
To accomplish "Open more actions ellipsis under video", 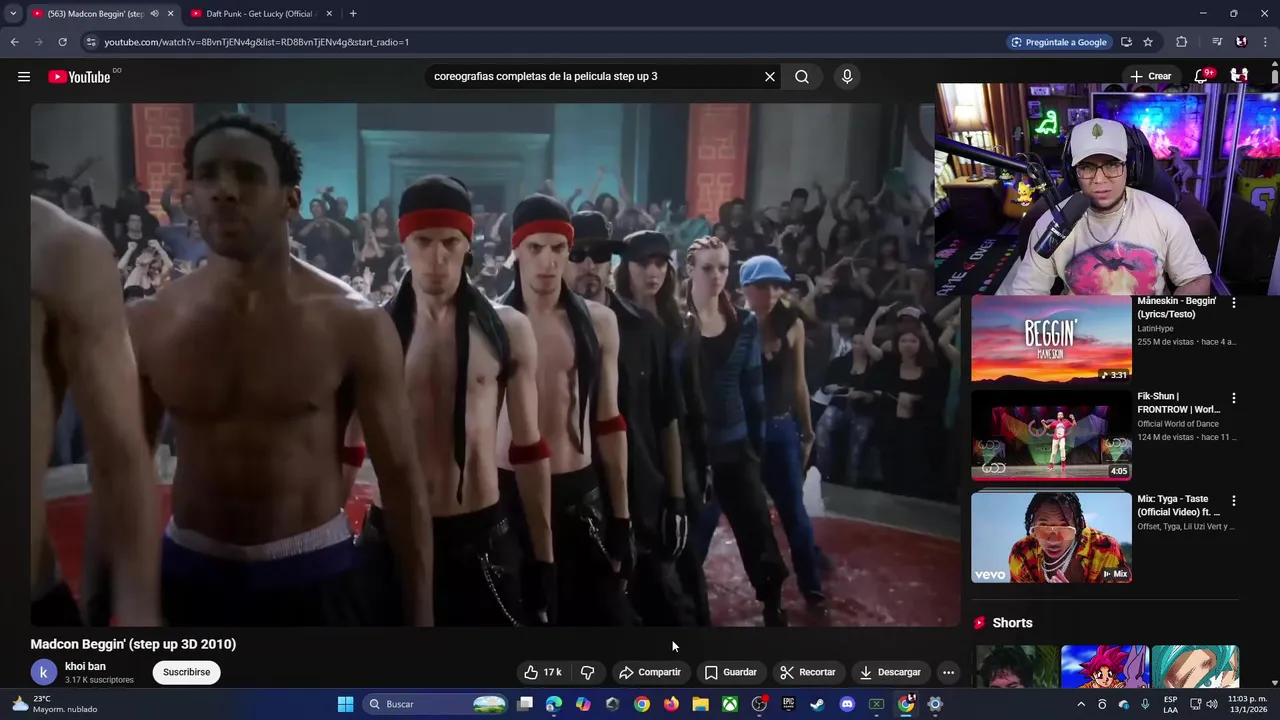I will (x=948, y=672).
